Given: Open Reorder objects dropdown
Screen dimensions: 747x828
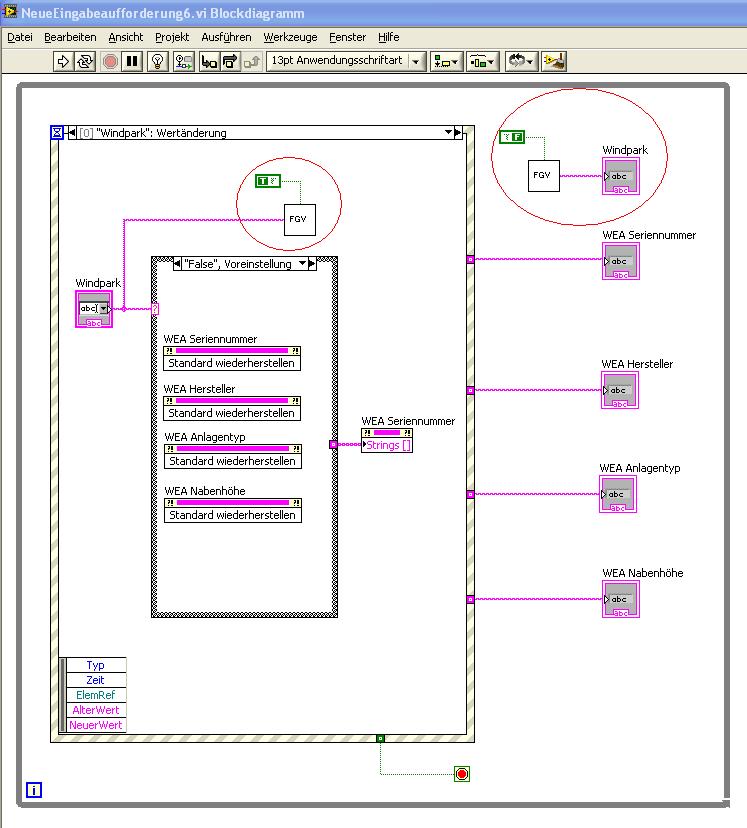Looking at the screenshot, I should point(521,61).
